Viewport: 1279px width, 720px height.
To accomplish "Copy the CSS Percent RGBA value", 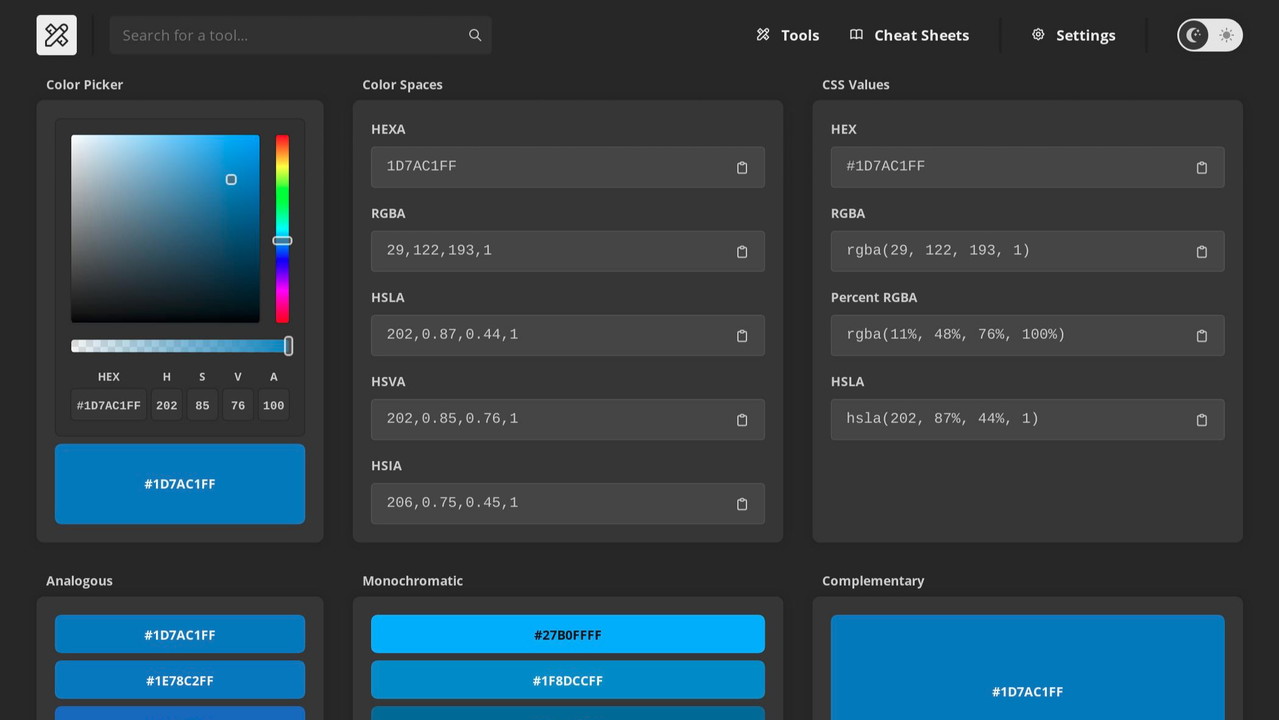I will [1201, 336].
